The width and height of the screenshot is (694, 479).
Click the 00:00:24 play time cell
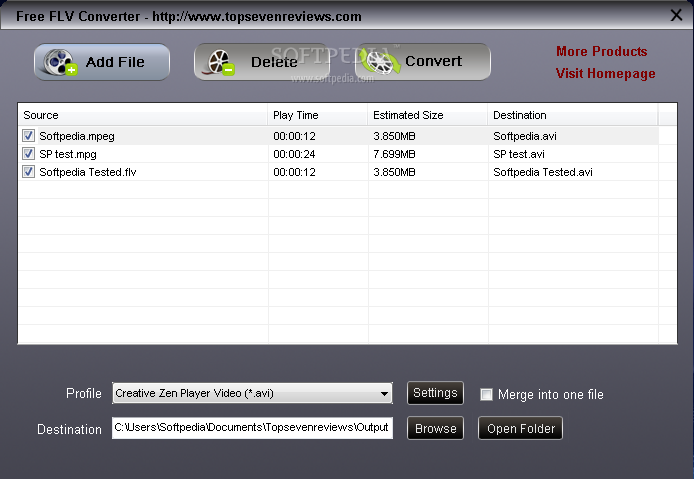click(x=294, y=154)
